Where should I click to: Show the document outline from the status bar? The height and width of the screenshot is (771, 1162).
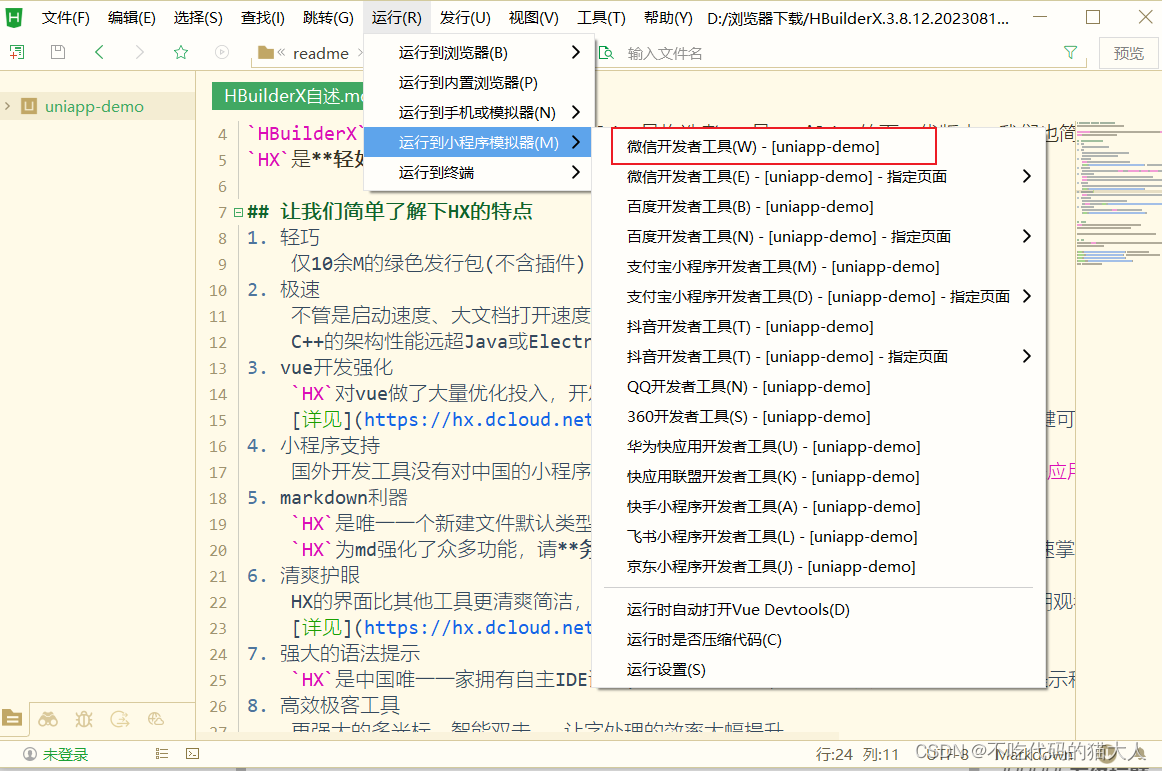click(x=161, y=753)
